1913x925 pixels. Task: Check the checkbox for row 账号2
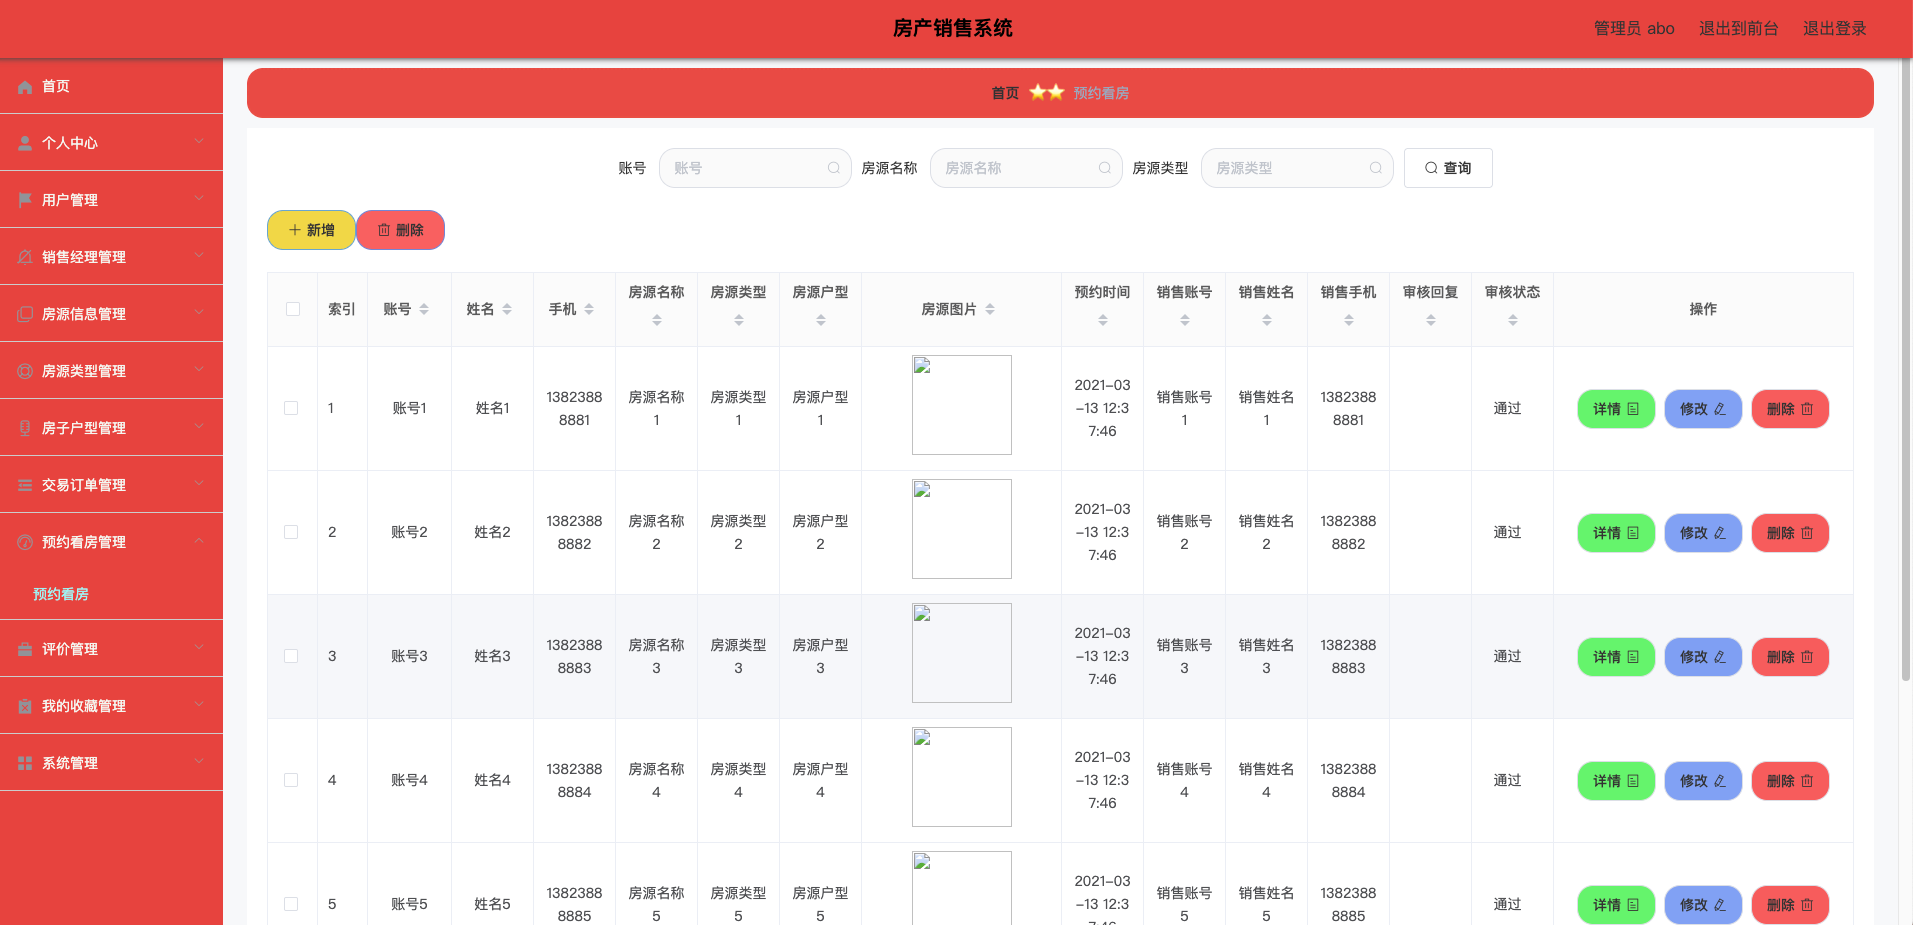pyautogui.click(x=291, y=532)
